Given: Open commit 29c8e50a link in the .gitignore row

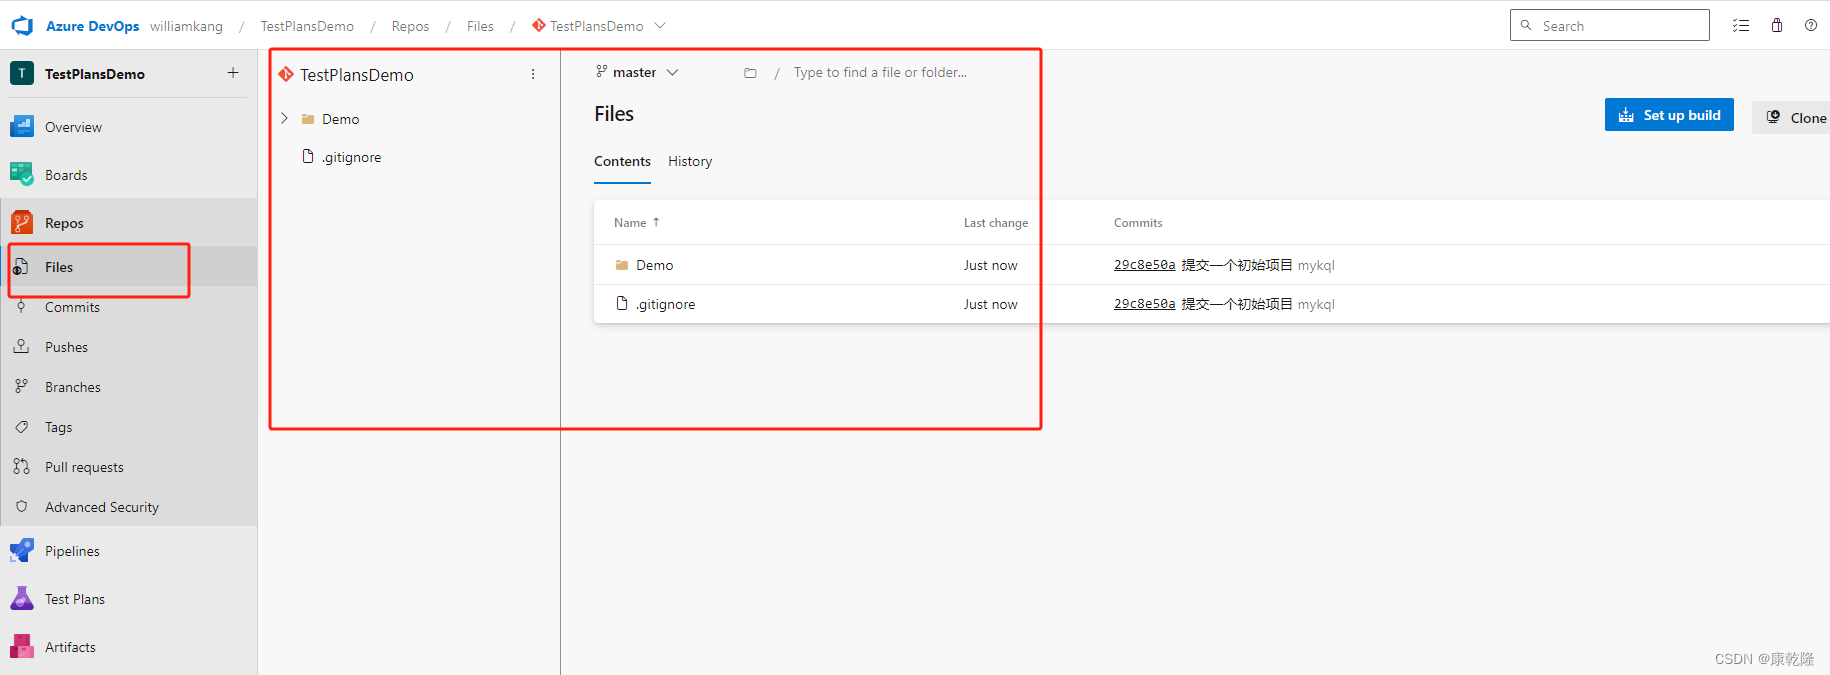Looking at the screenshot, I should (1145, 304).
